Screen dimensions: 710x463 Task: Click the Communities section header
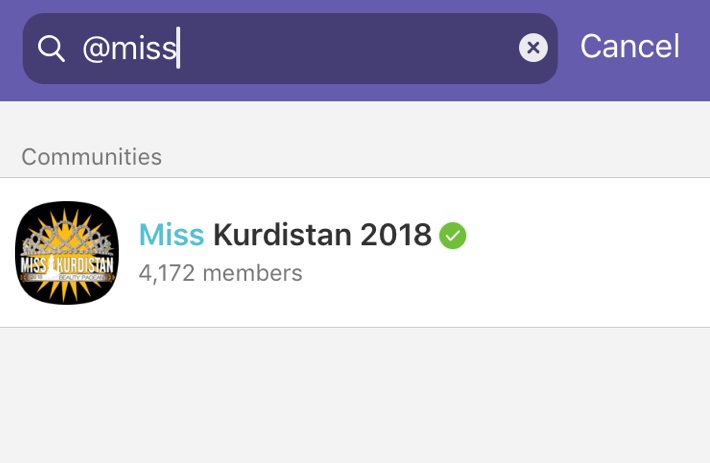[x=91, y=156]
